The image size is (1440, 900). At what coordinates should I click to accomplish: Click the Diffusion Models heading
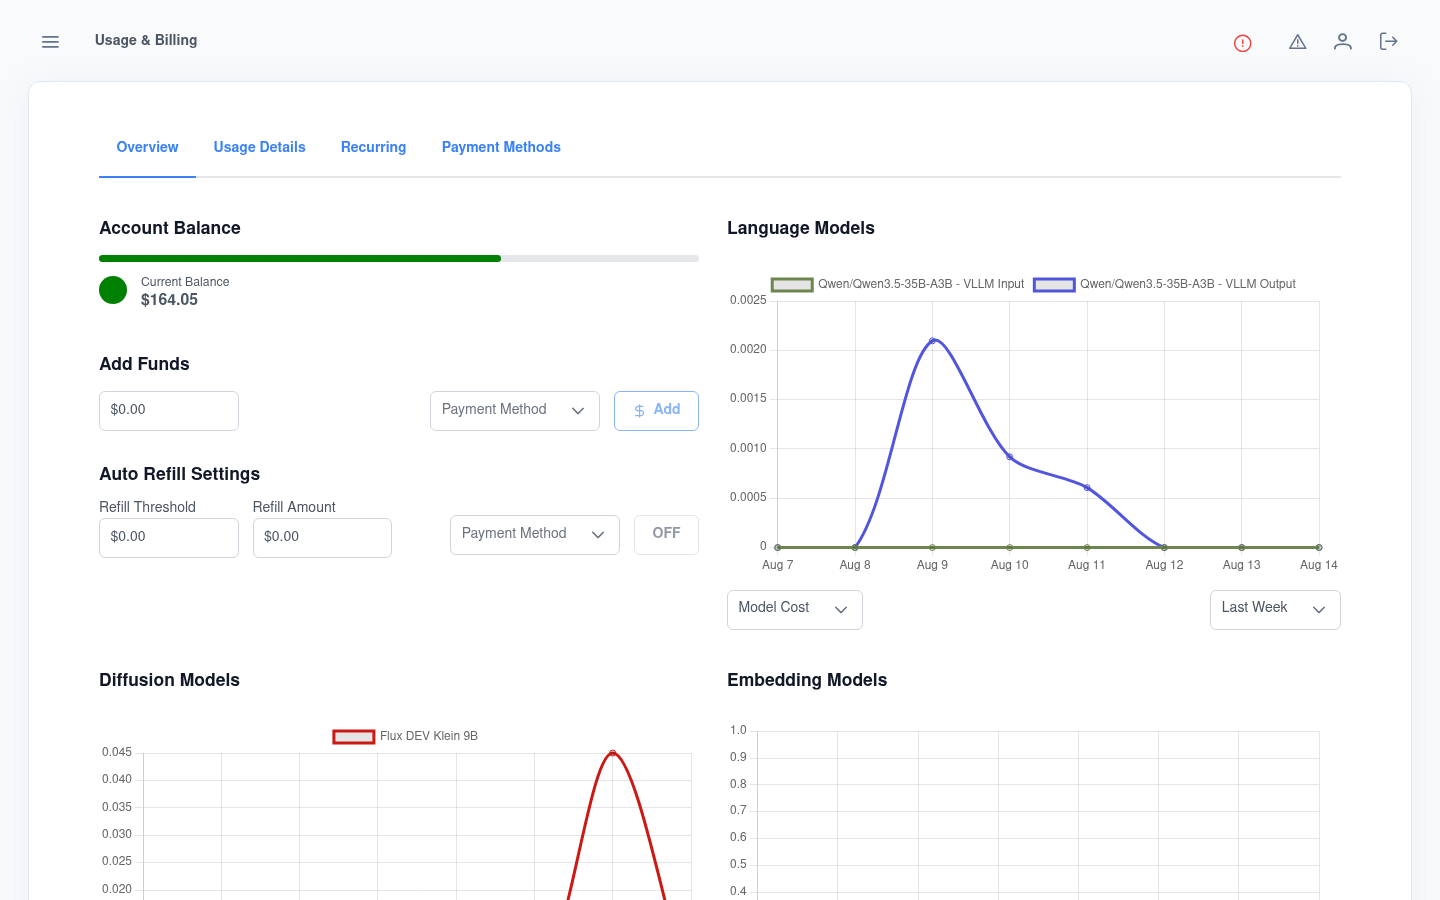pos(169,680)
